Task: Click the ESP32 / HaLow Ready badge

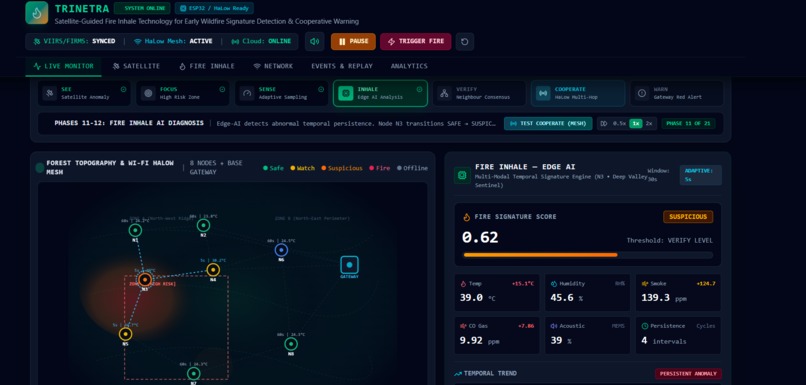Action: pyautogui.click(x=214, y=8)
